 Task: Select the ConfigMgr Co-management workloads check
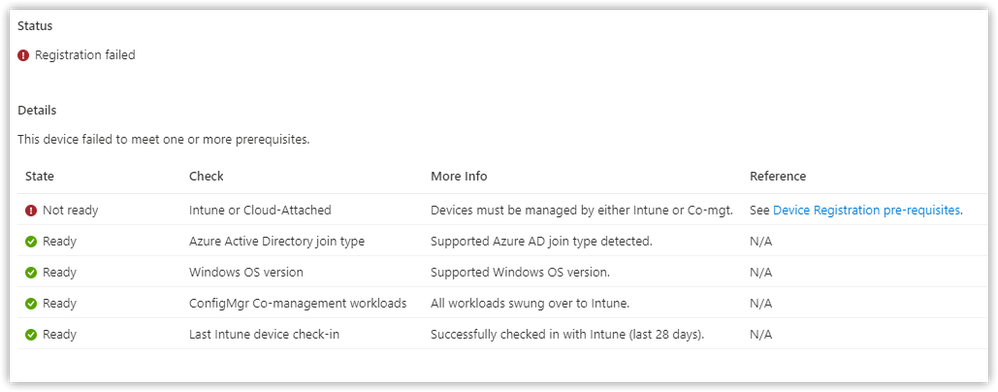click(x=298, y=304)
